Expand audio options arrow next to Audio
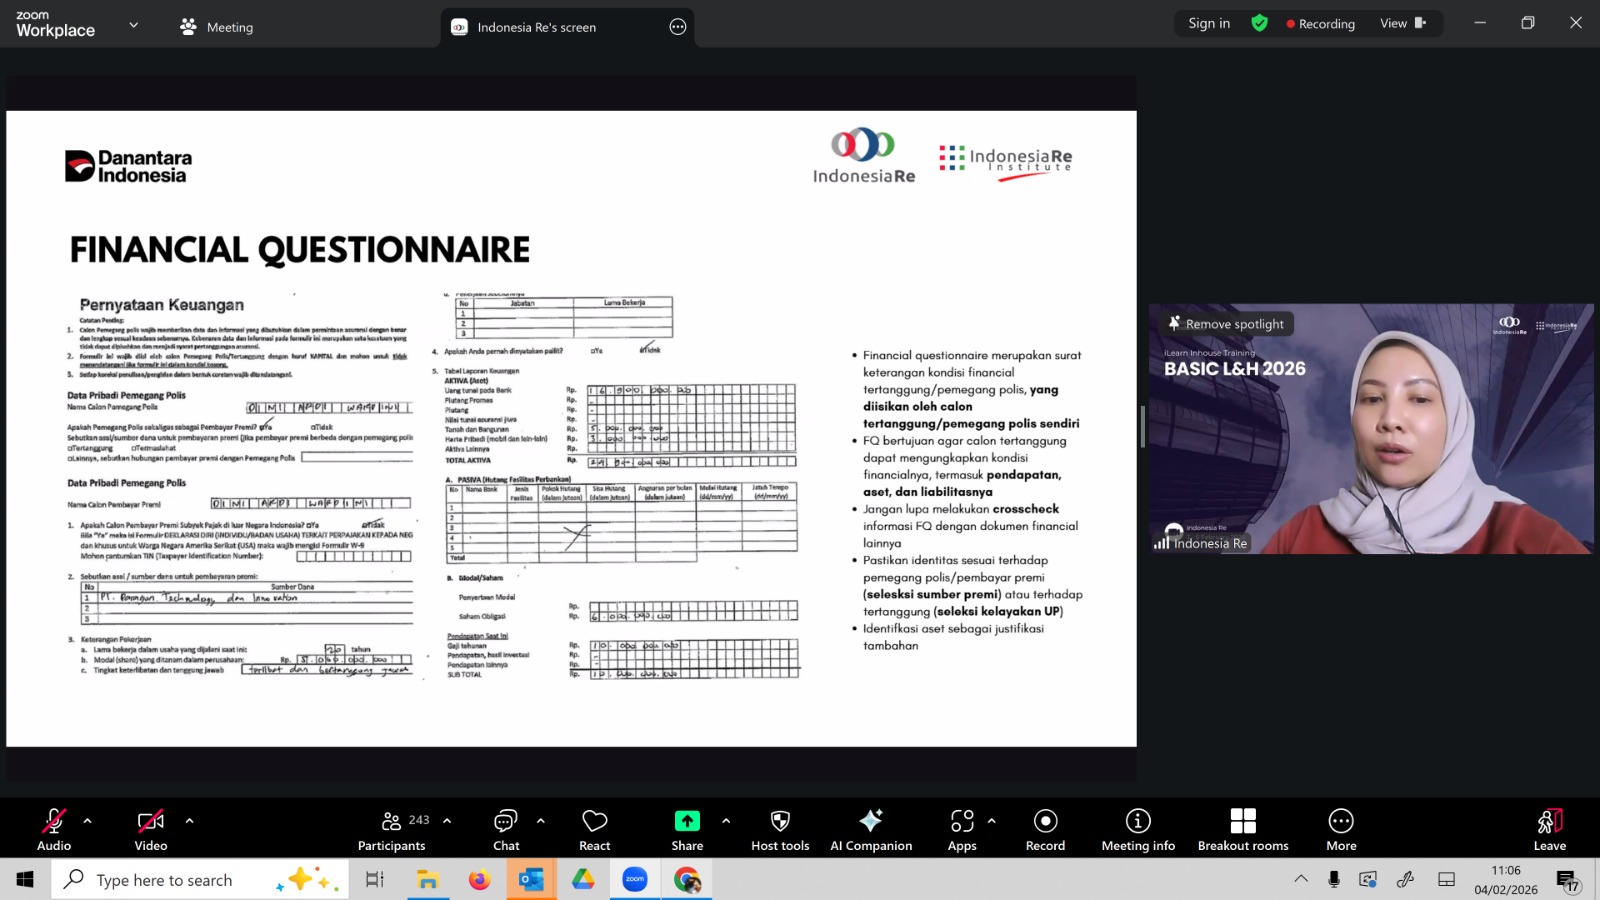 (88, 821)
